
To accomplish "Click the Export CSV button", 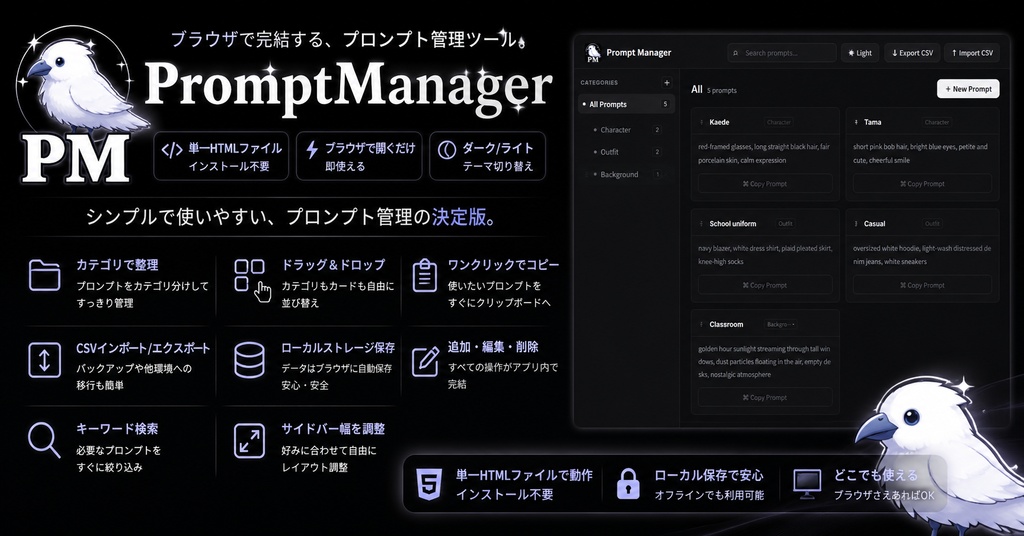I will (912, 53).
